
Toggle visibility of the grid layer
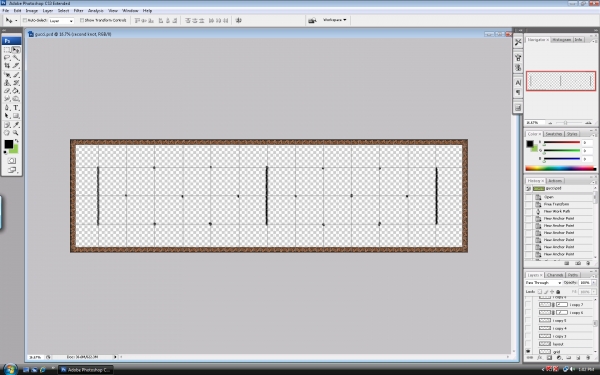pyautogui.click(x=528, y=351)
